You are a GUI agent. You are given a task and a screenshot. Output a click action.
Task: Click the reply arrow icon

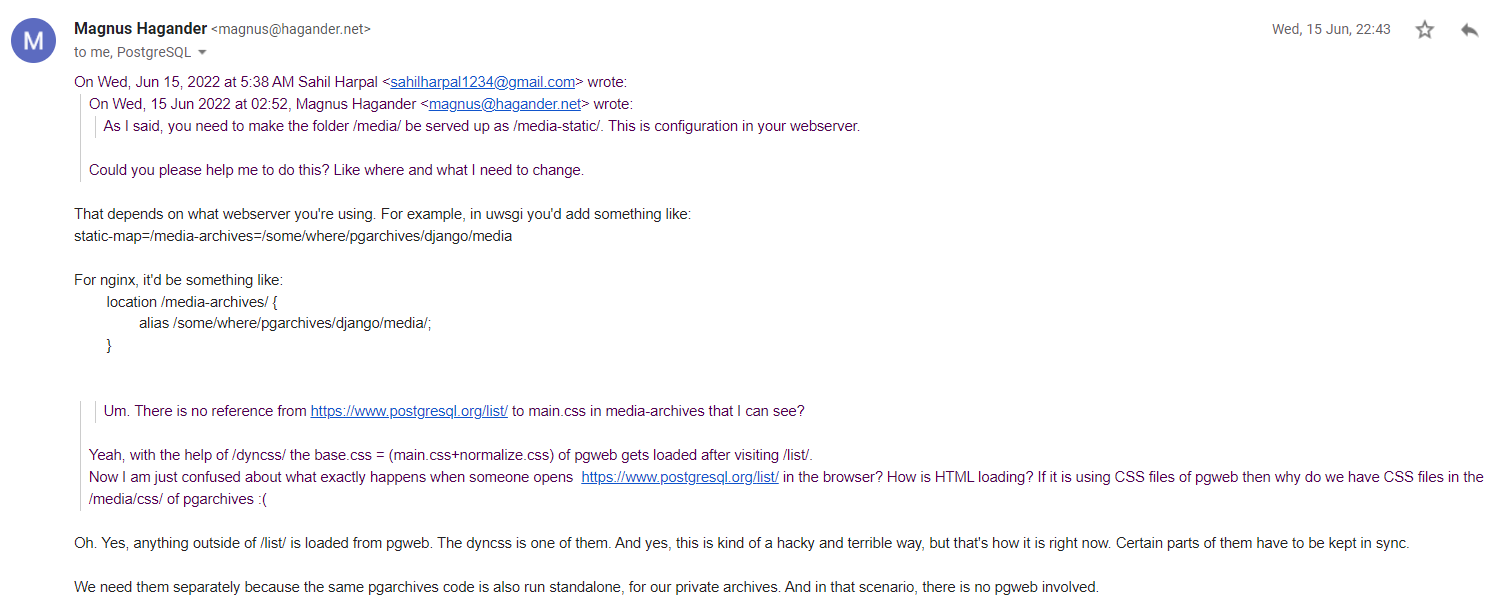click(1469, 30)
